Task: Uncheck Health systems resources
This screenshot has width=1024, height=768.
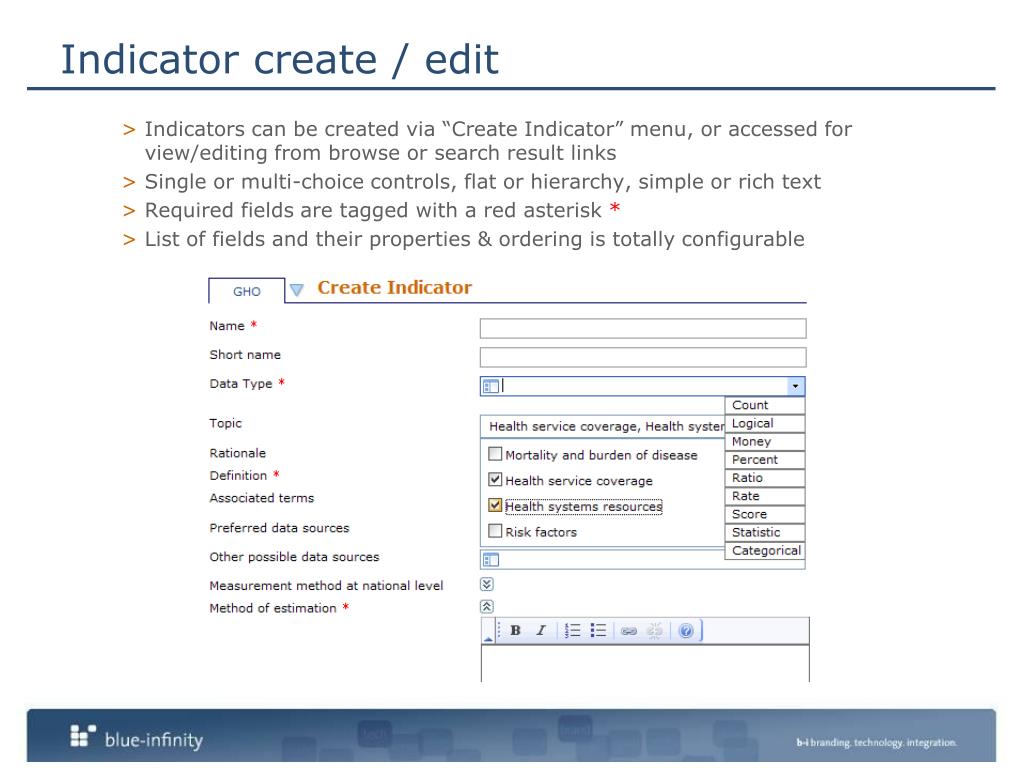Action: pos(495,505)
